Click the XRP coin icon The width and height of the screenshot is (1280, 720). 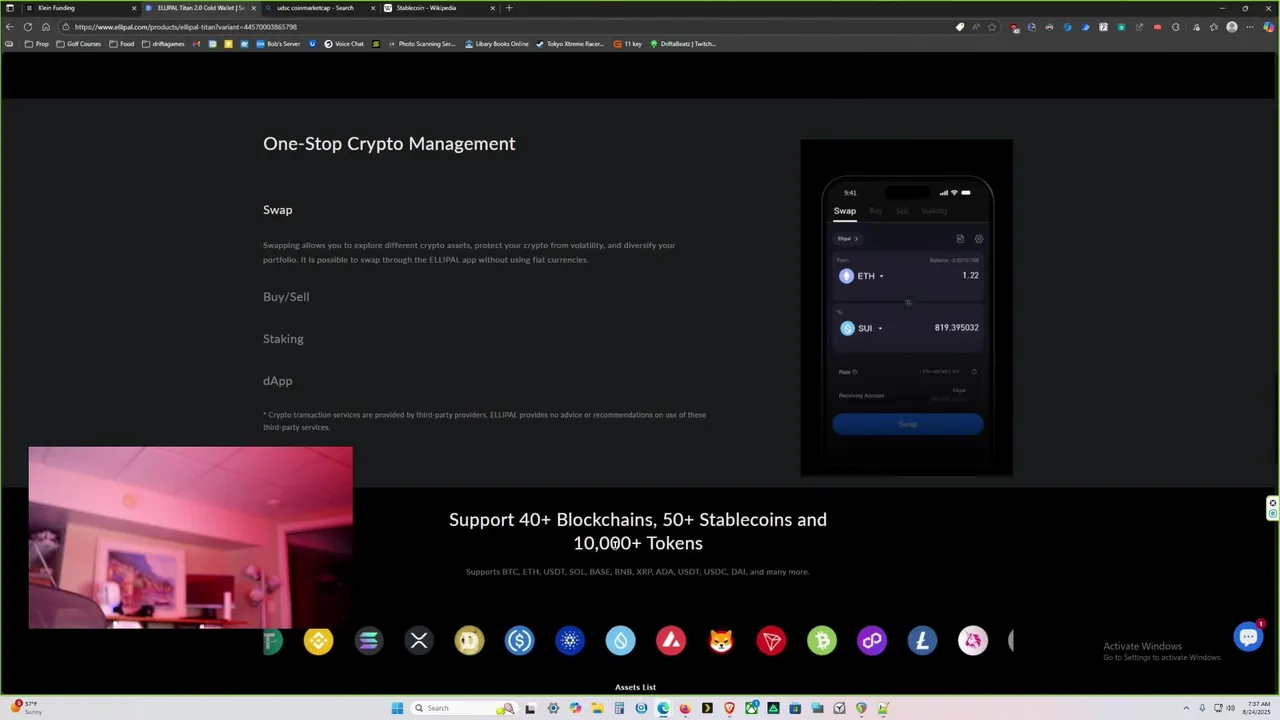[419, 641]
